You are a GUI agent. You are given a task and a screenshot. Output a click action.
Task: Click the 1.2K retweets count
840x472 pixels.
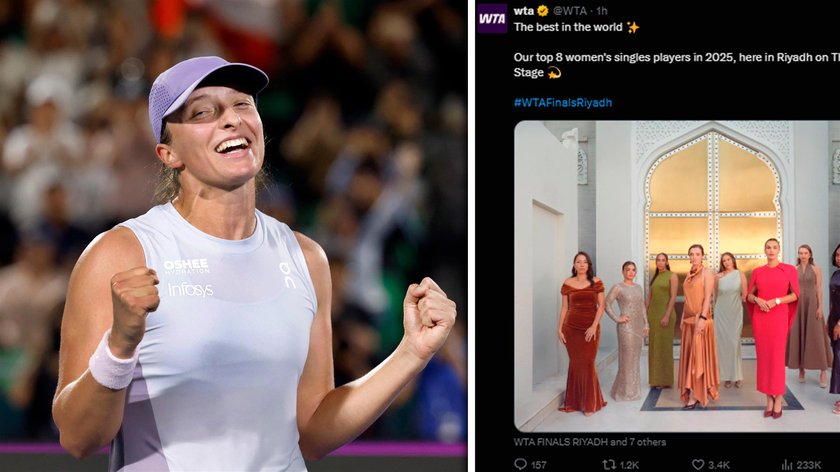pos(629,464)
